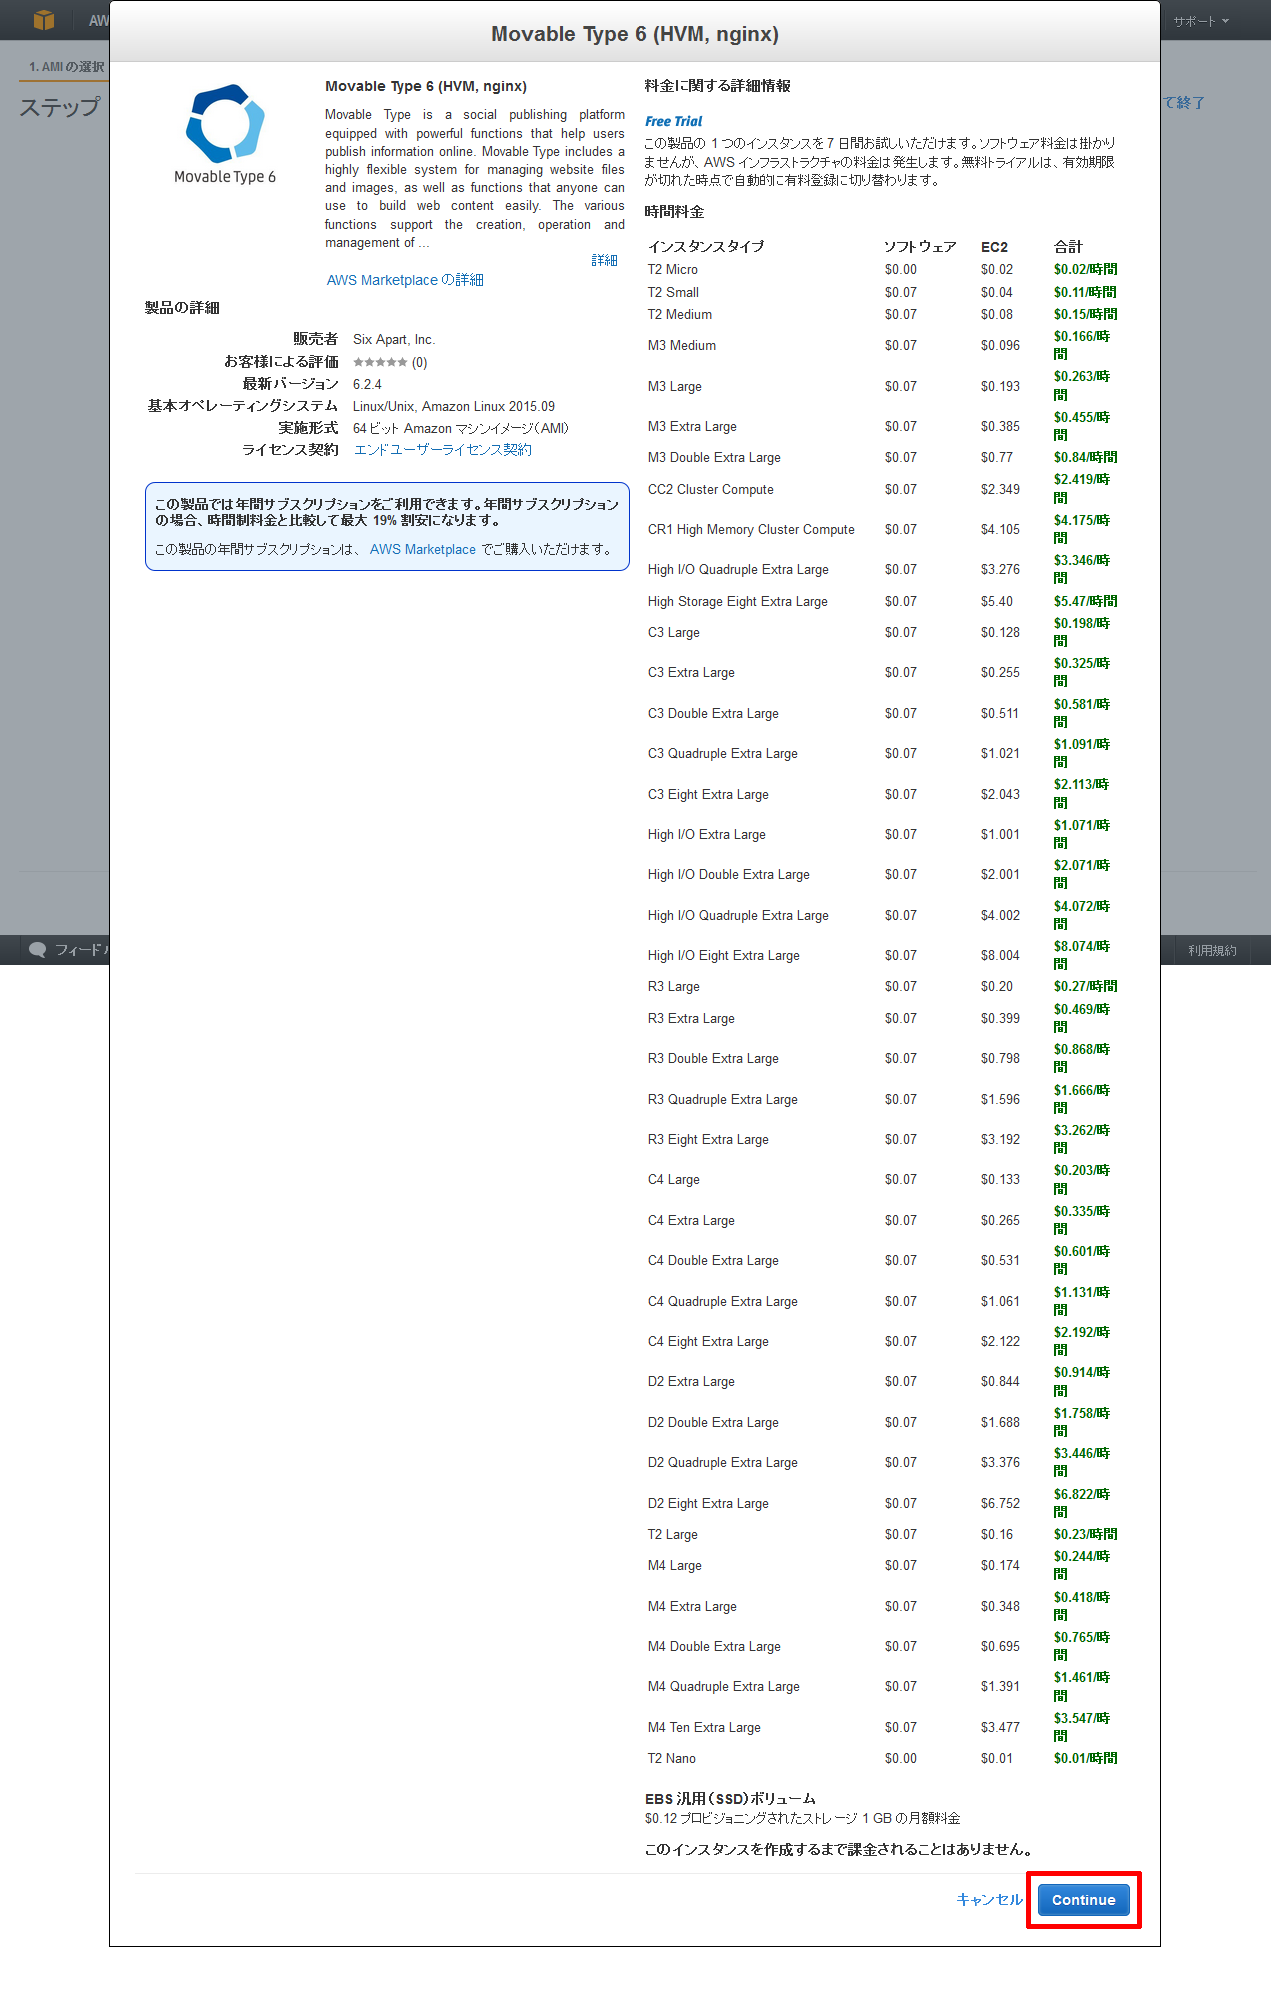Click the Continue button
The width and height of the screenshot is (1271, 1991).
click(x=1083, y=1900)
